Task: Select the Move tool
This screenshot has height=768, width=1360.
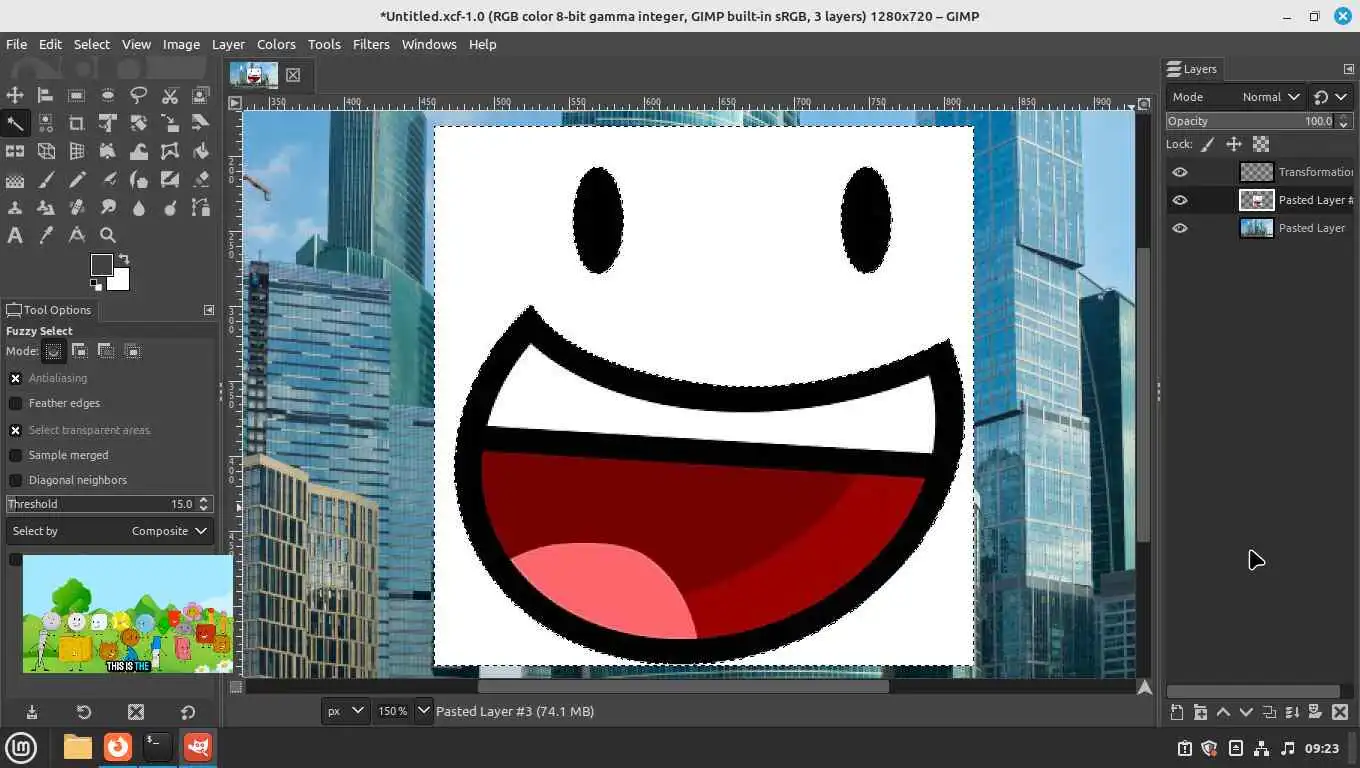Action: (15, 95)
